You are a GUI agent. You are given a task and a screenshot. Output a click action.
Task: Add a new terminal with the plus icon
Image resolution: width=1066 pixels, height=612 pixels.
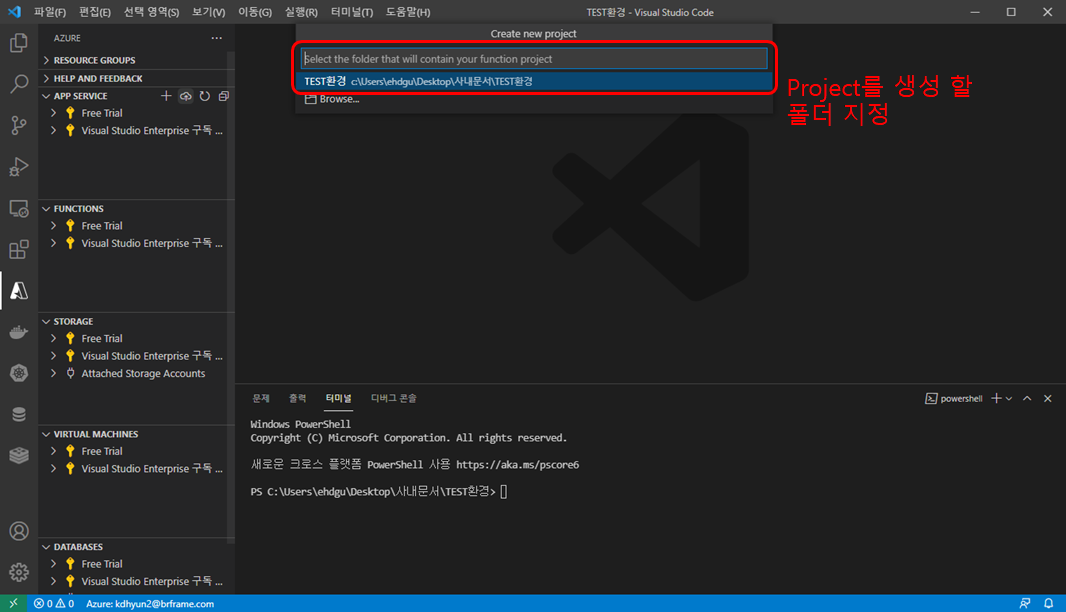996,398
